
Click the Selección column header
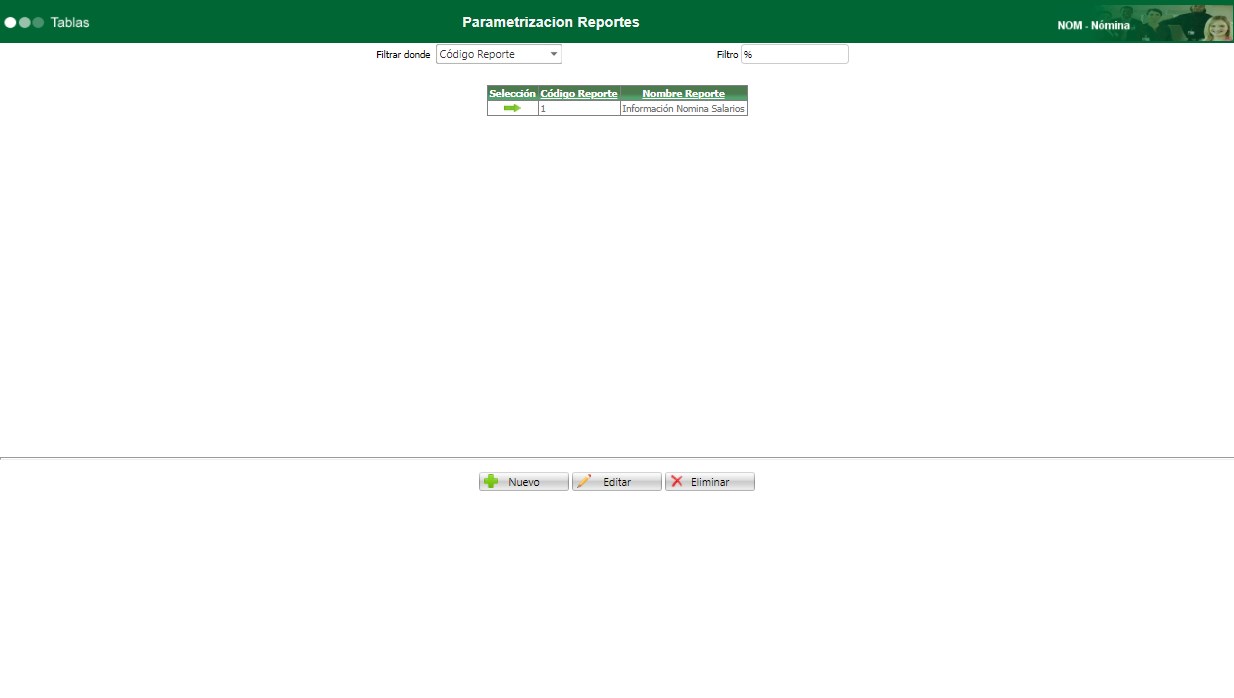(512, 93)
